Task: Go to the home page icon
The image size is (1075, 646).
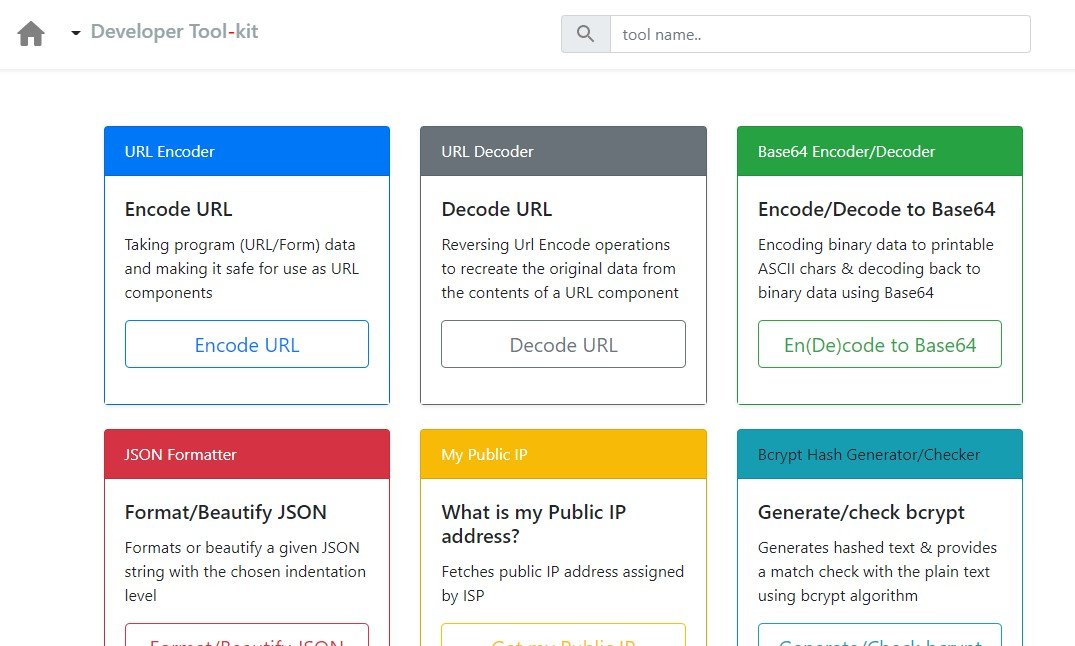Action: [31, 33]
